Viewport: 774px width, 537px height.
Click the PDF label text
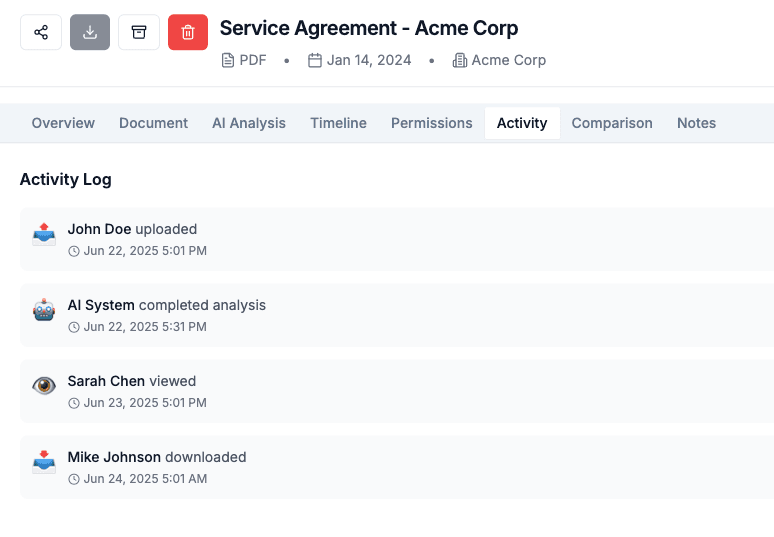point(253,60)
